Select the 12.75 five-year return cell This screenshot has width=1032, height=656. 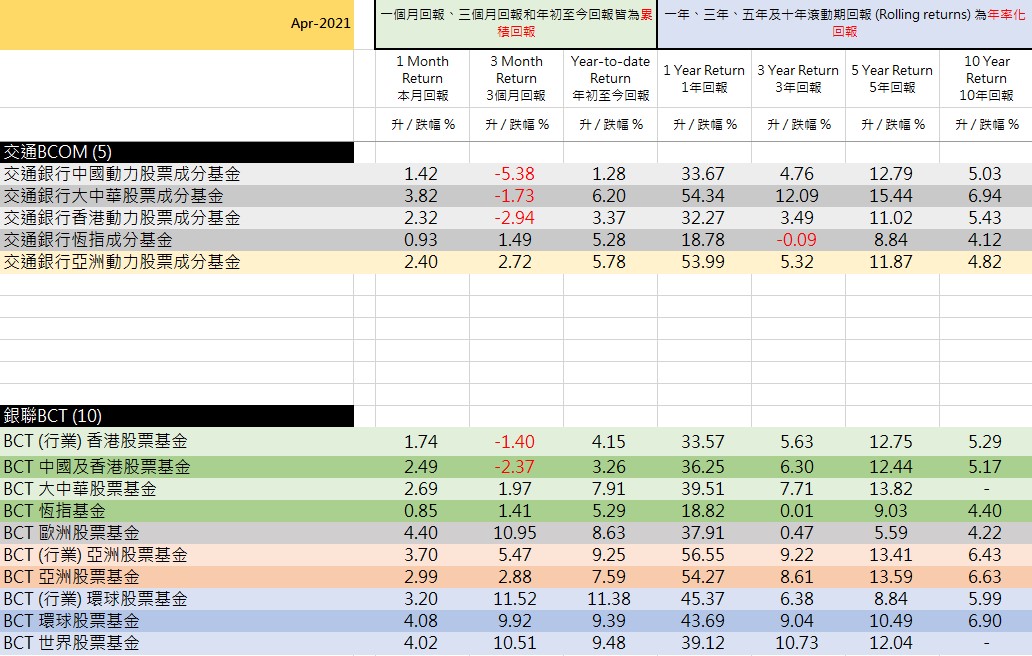[x=890, y=442]
